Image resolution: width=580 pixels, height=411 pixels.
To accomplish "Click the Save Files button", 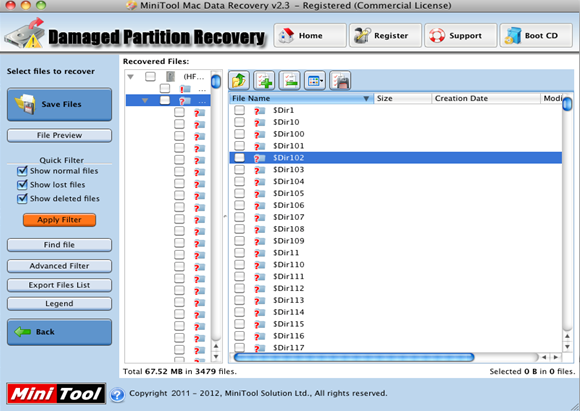I will [59, 104].
